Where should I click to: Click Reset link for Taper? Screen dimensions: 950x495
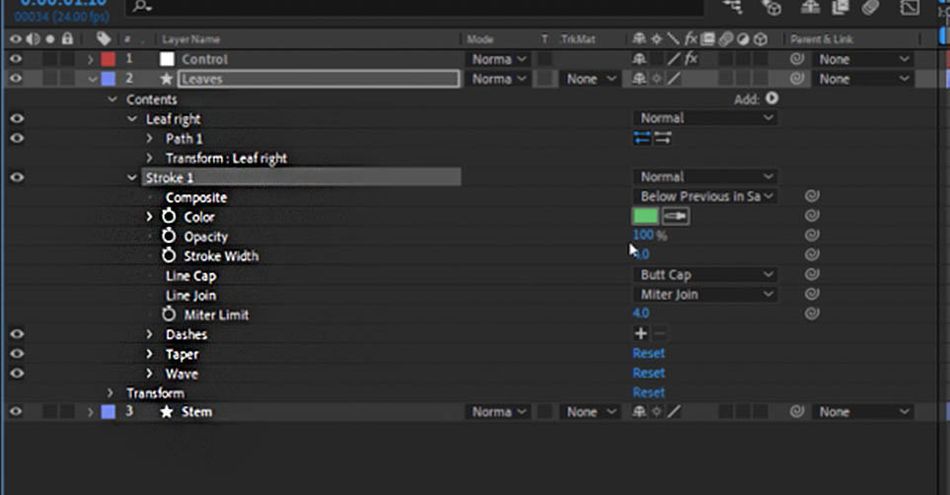click(x=648, y=353)
